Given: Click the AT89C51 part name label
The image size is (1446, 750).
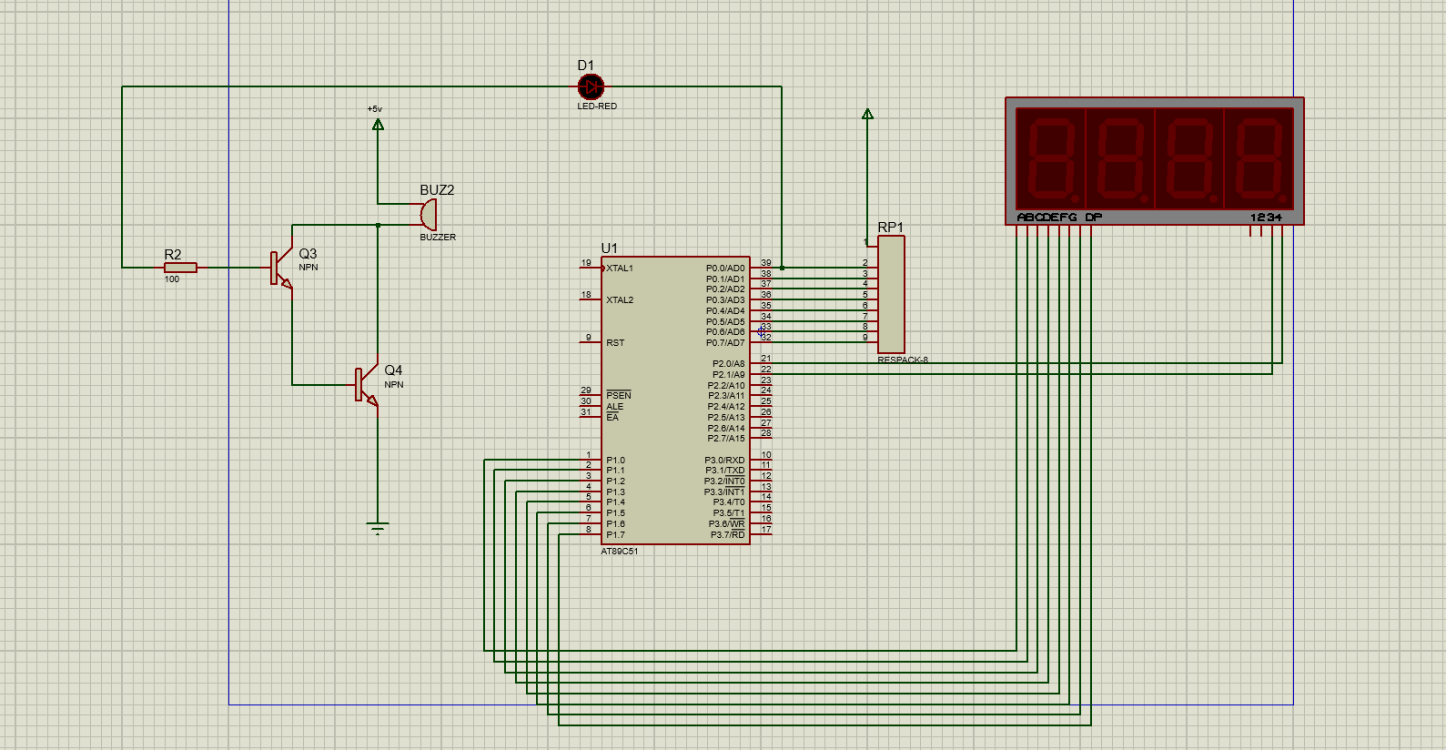Looking at the screenshot, I should [619, 551].
